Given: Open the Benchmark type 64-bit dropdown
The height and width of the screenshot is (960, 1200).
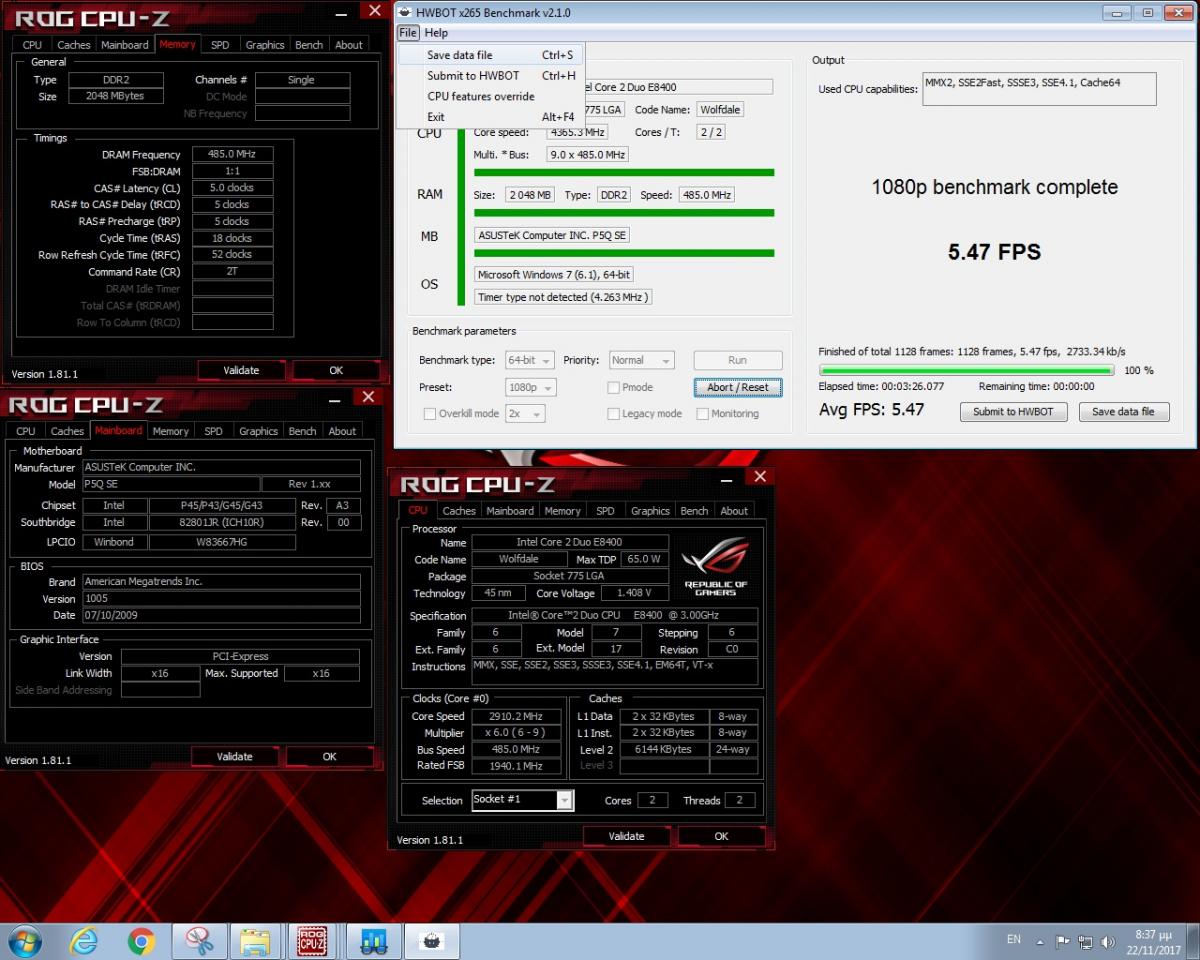Looking at the screenshot, I should pos(531,360).
